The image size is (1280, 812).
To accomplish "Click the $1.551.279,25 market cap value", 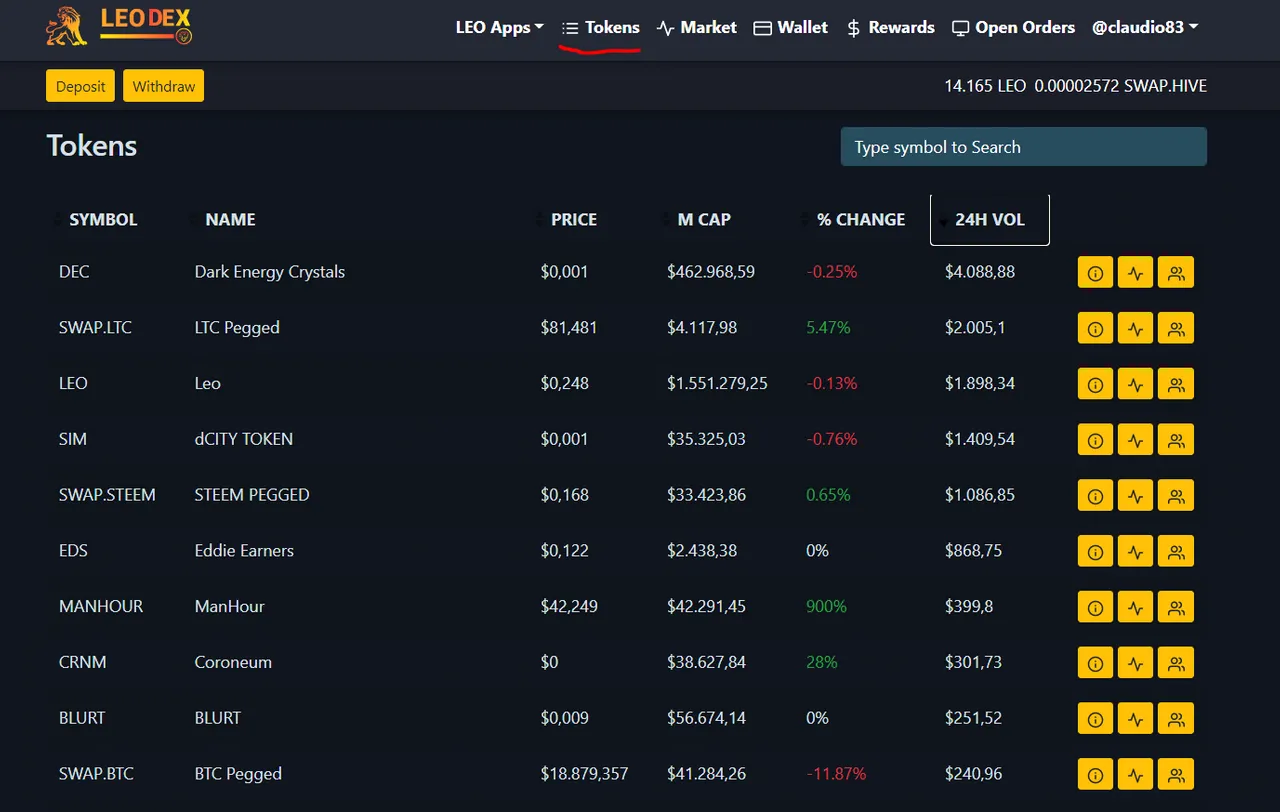I will pos(717,384).
